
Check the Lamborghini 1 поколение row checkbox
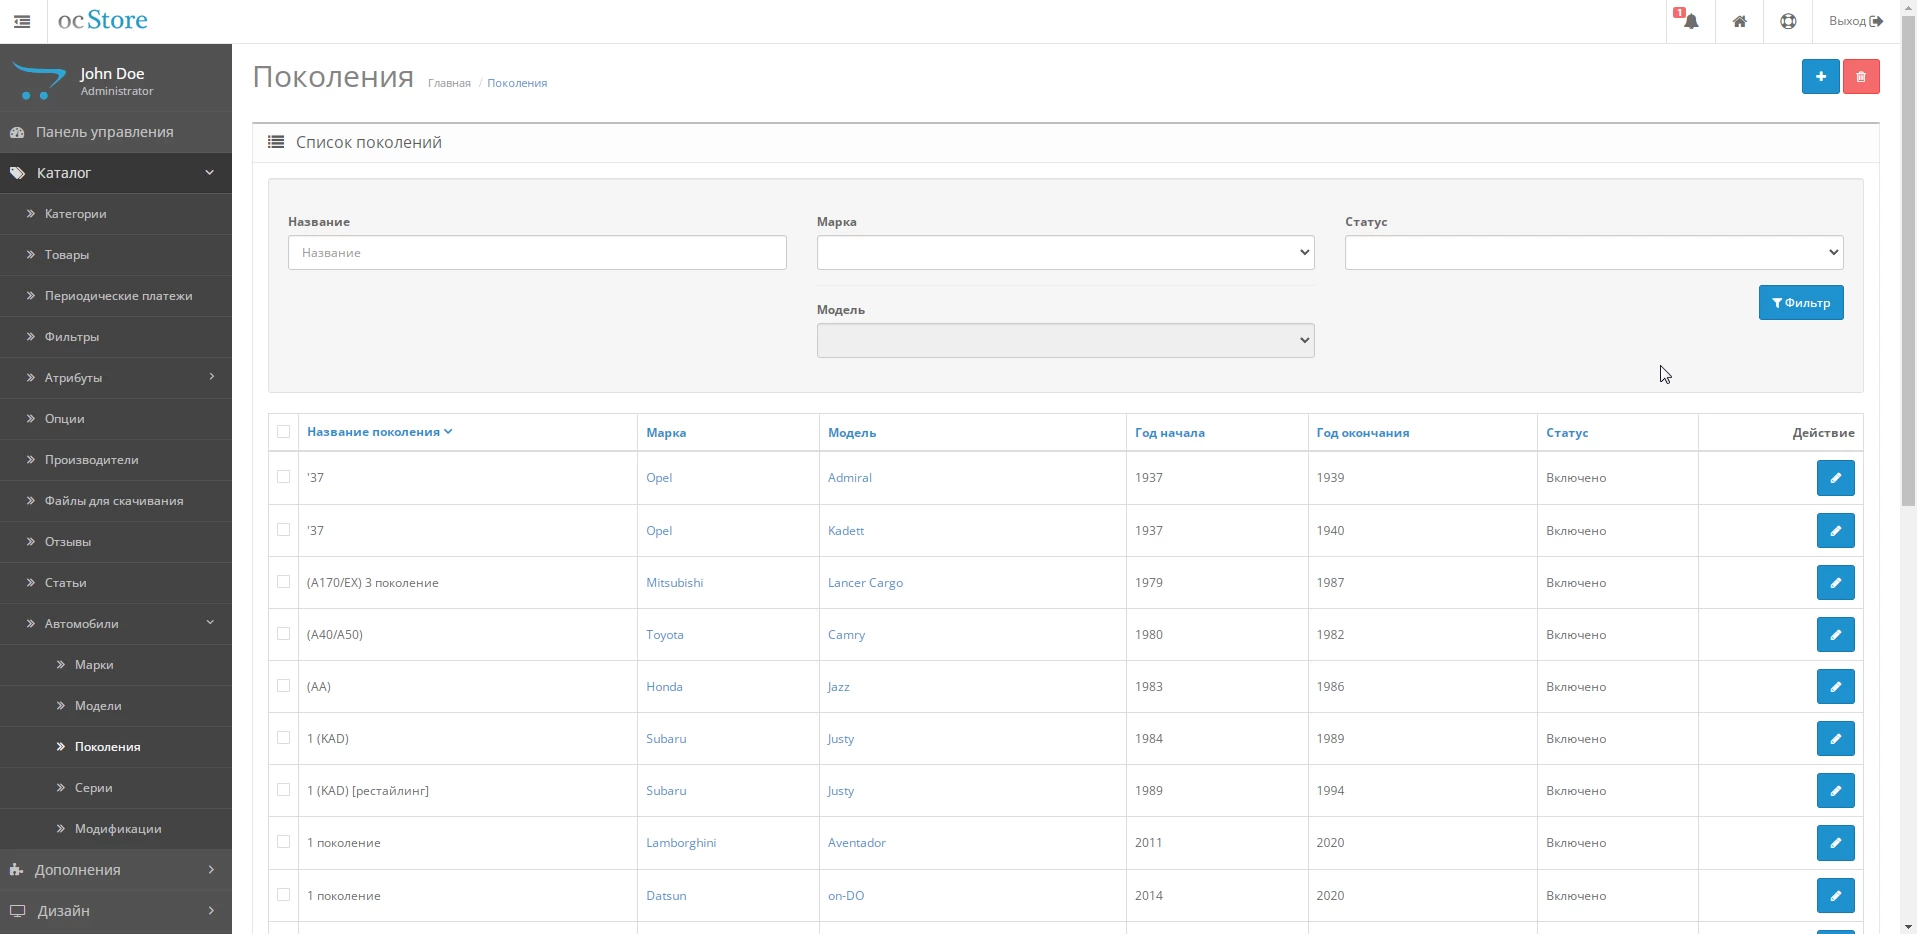tap(284, 842)
